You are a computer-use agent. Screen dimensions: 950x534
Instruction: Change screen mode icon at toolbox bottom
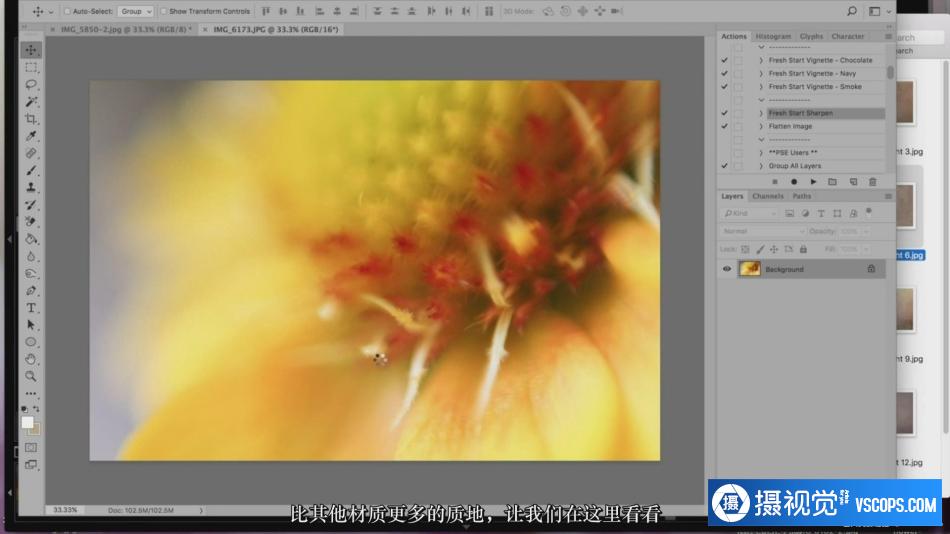click(x=31, y=465)
